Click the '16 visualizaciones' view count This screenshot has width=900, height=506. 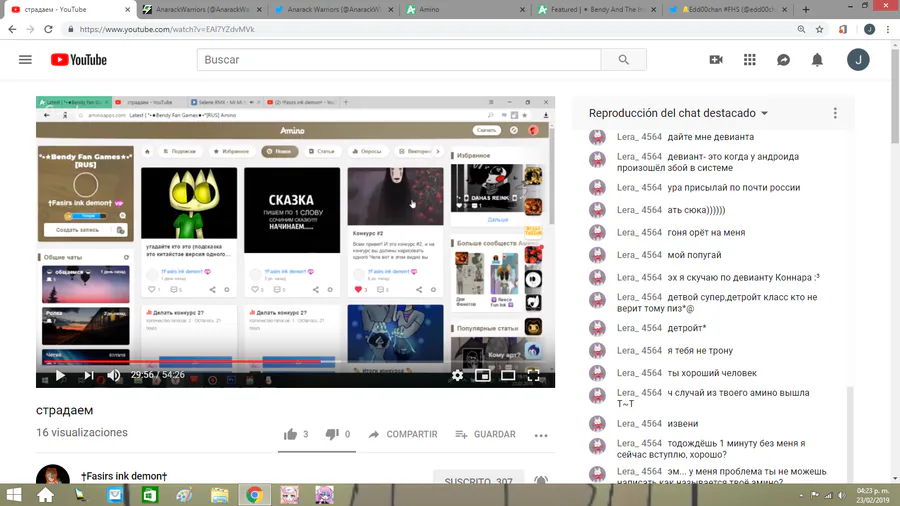pyautogui.click(x=82, y=433)
